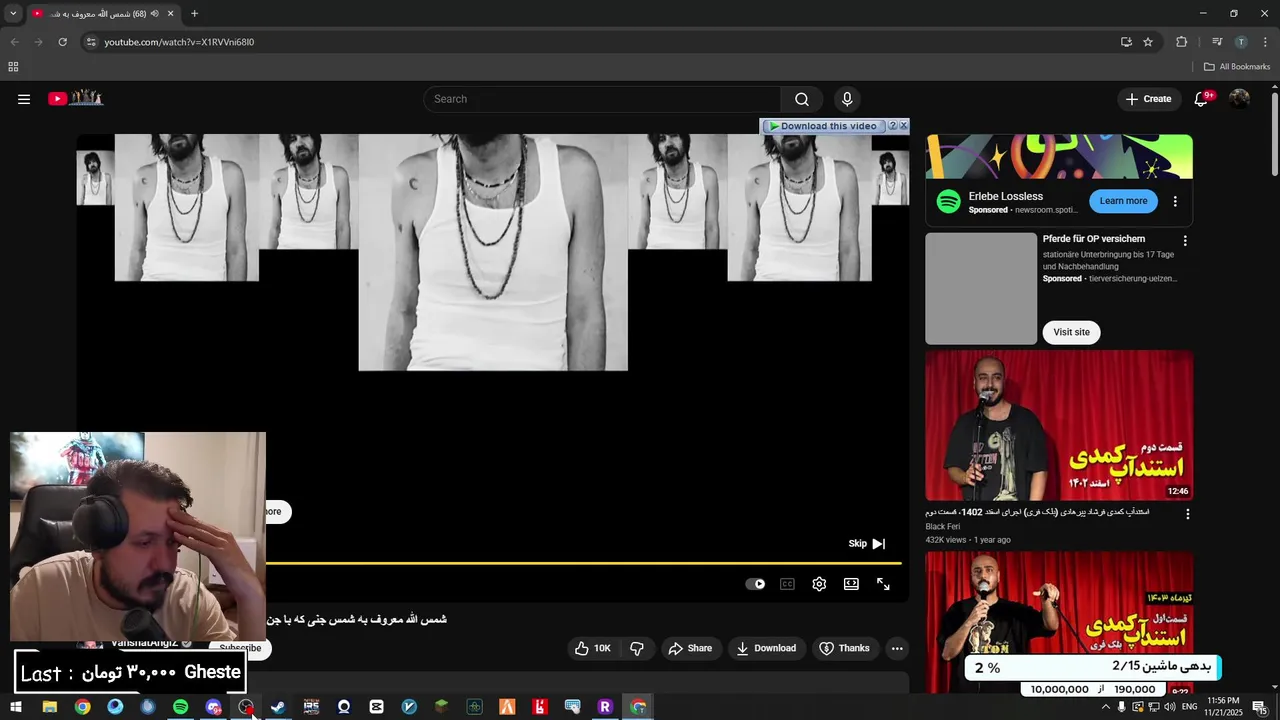Click the address bar URL
This screenshot has width=1280, height=720.
pos(179,42)
